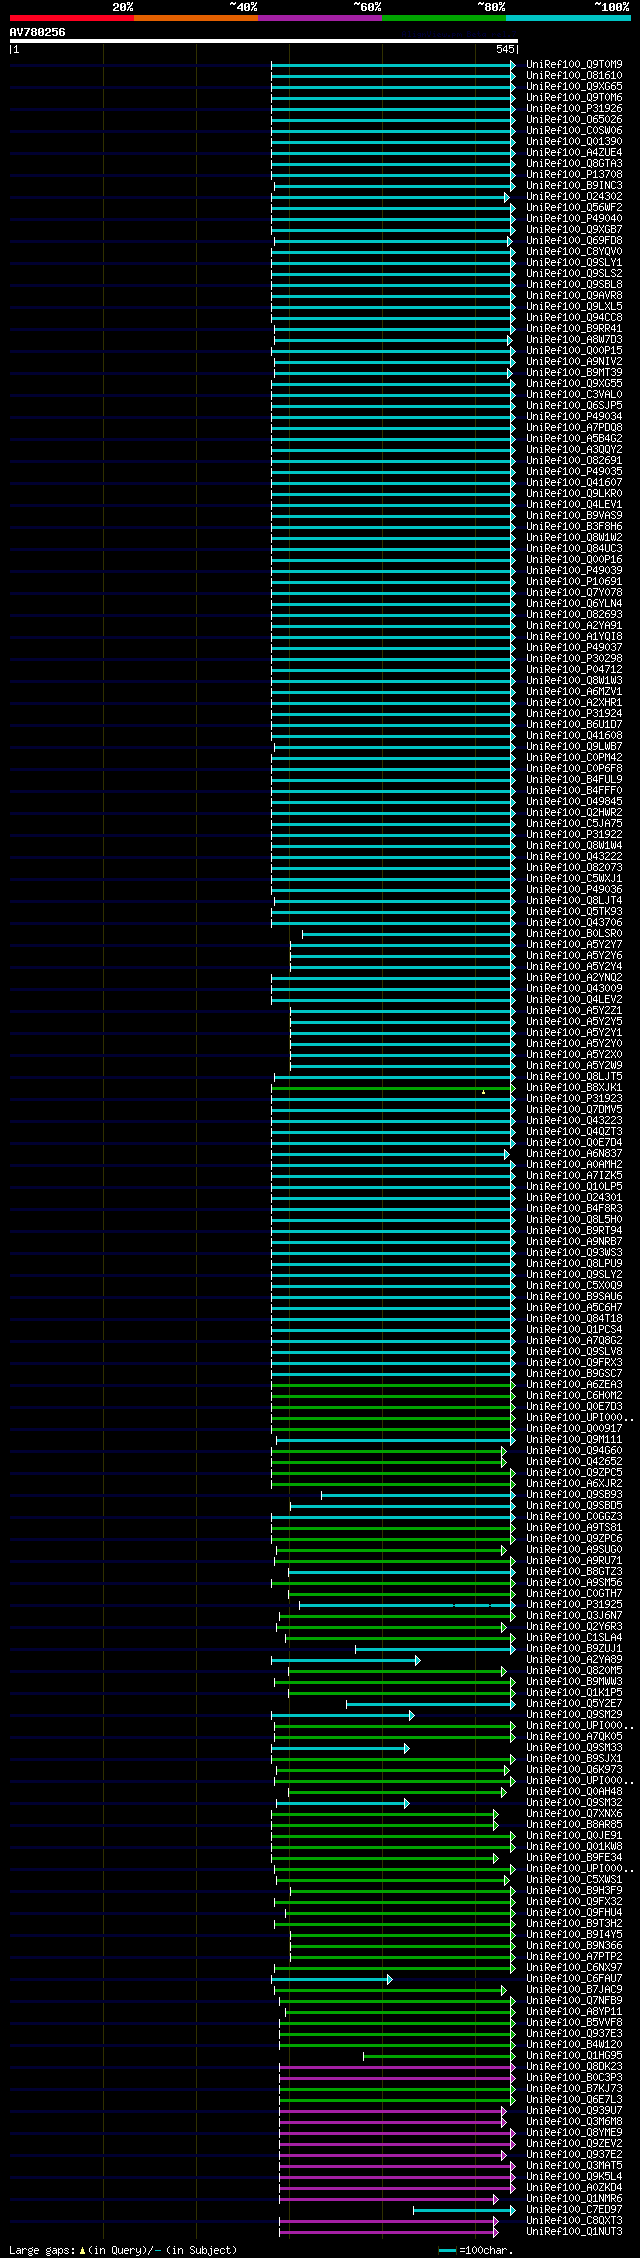Select hit label UniRef100_B9FE34
The image size is (640, 2258).
coord(574,1858)
